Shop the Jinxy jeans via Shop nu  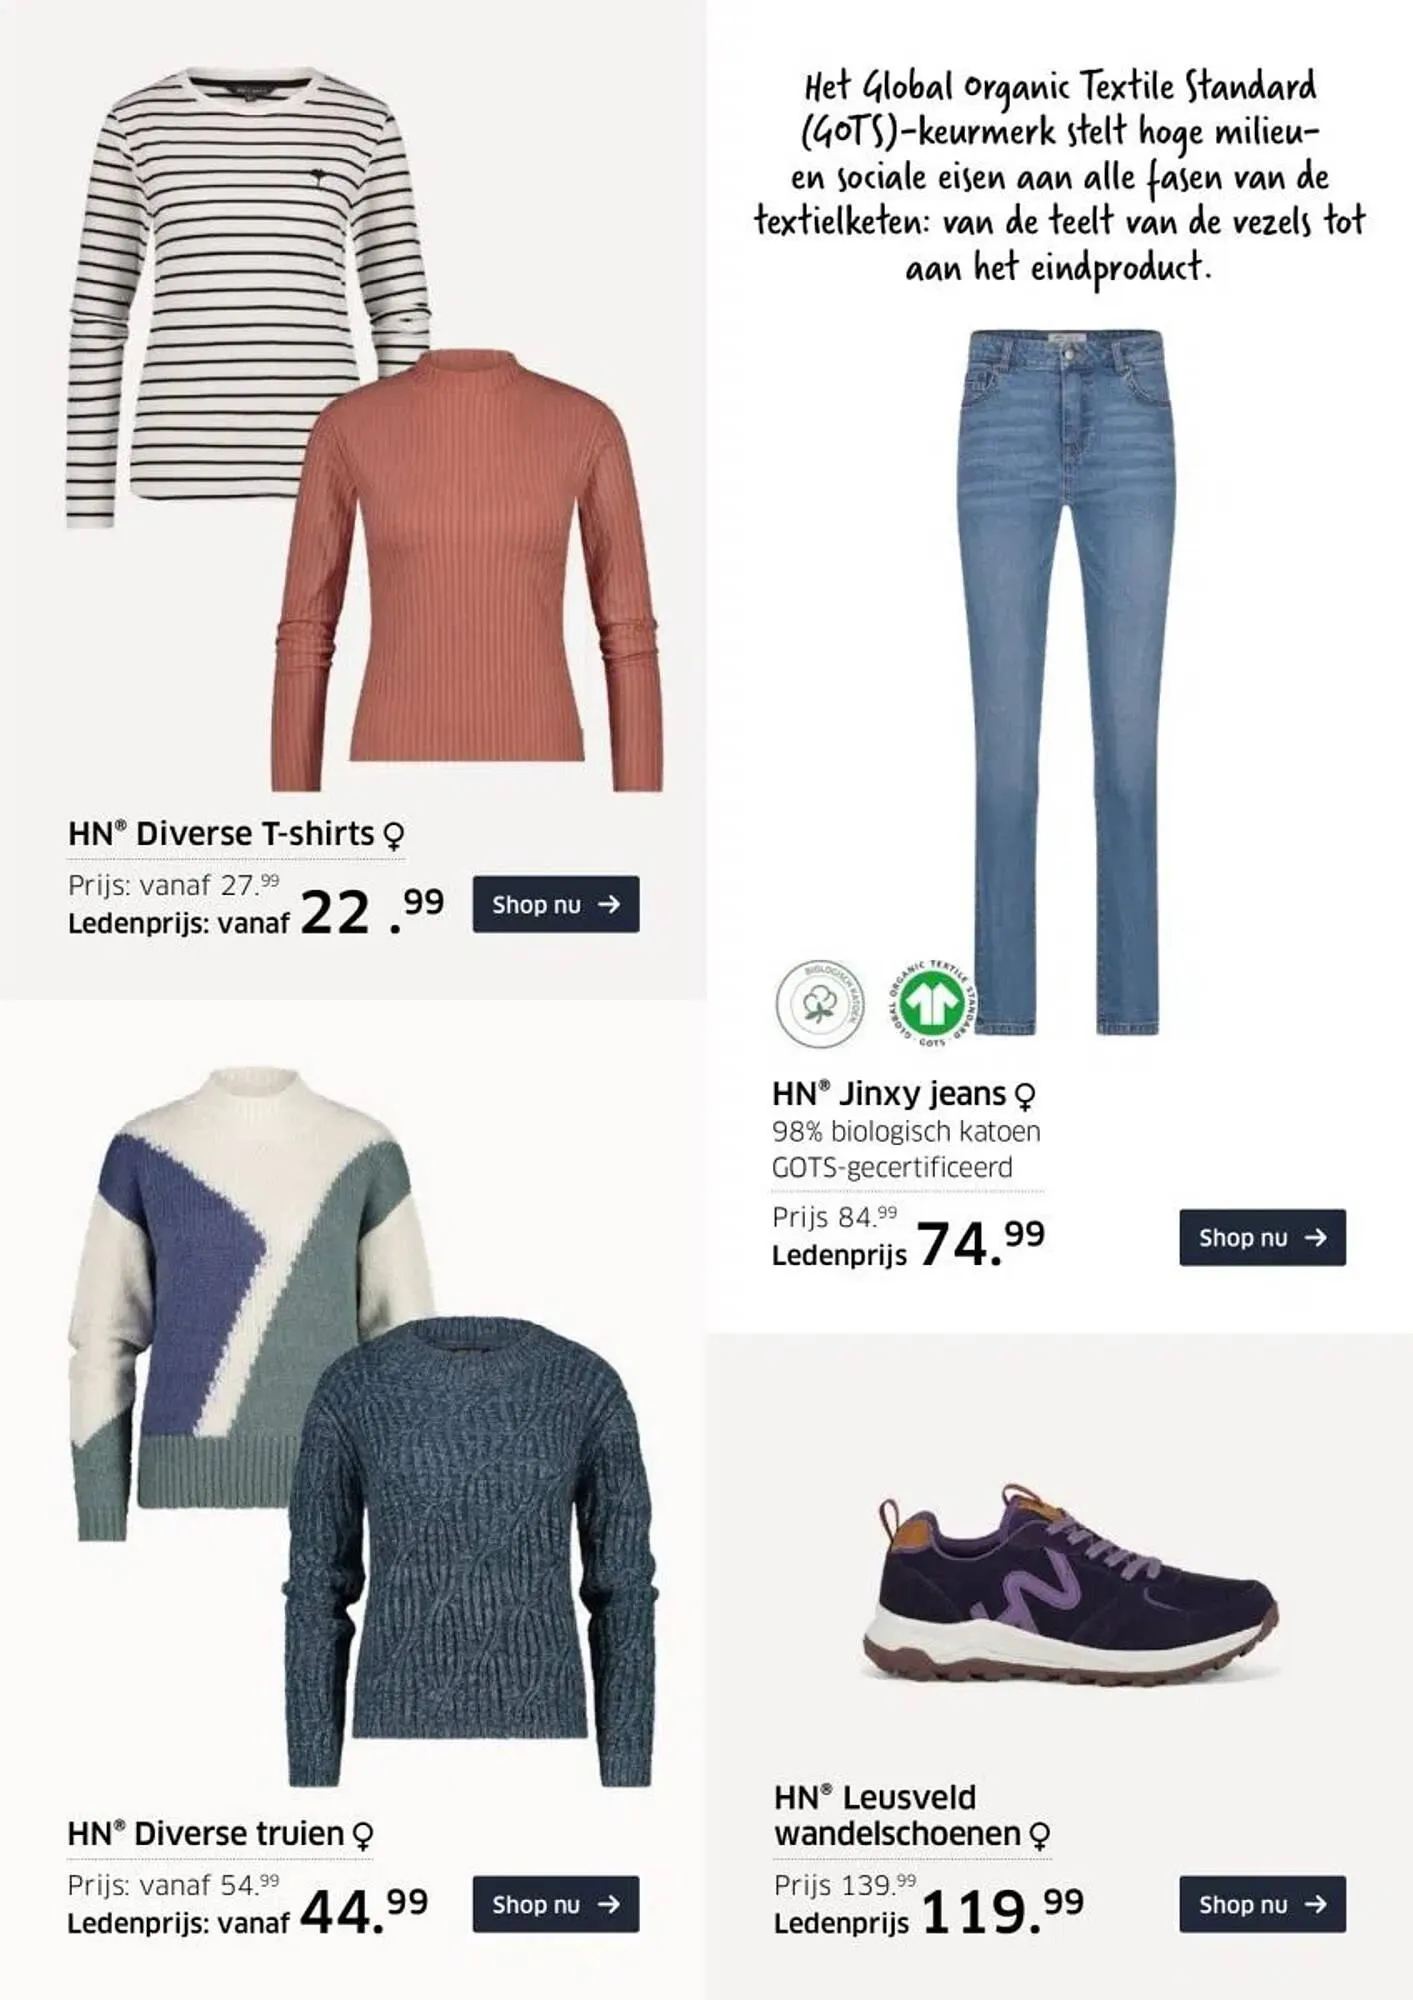(x=1262, y=1237)
